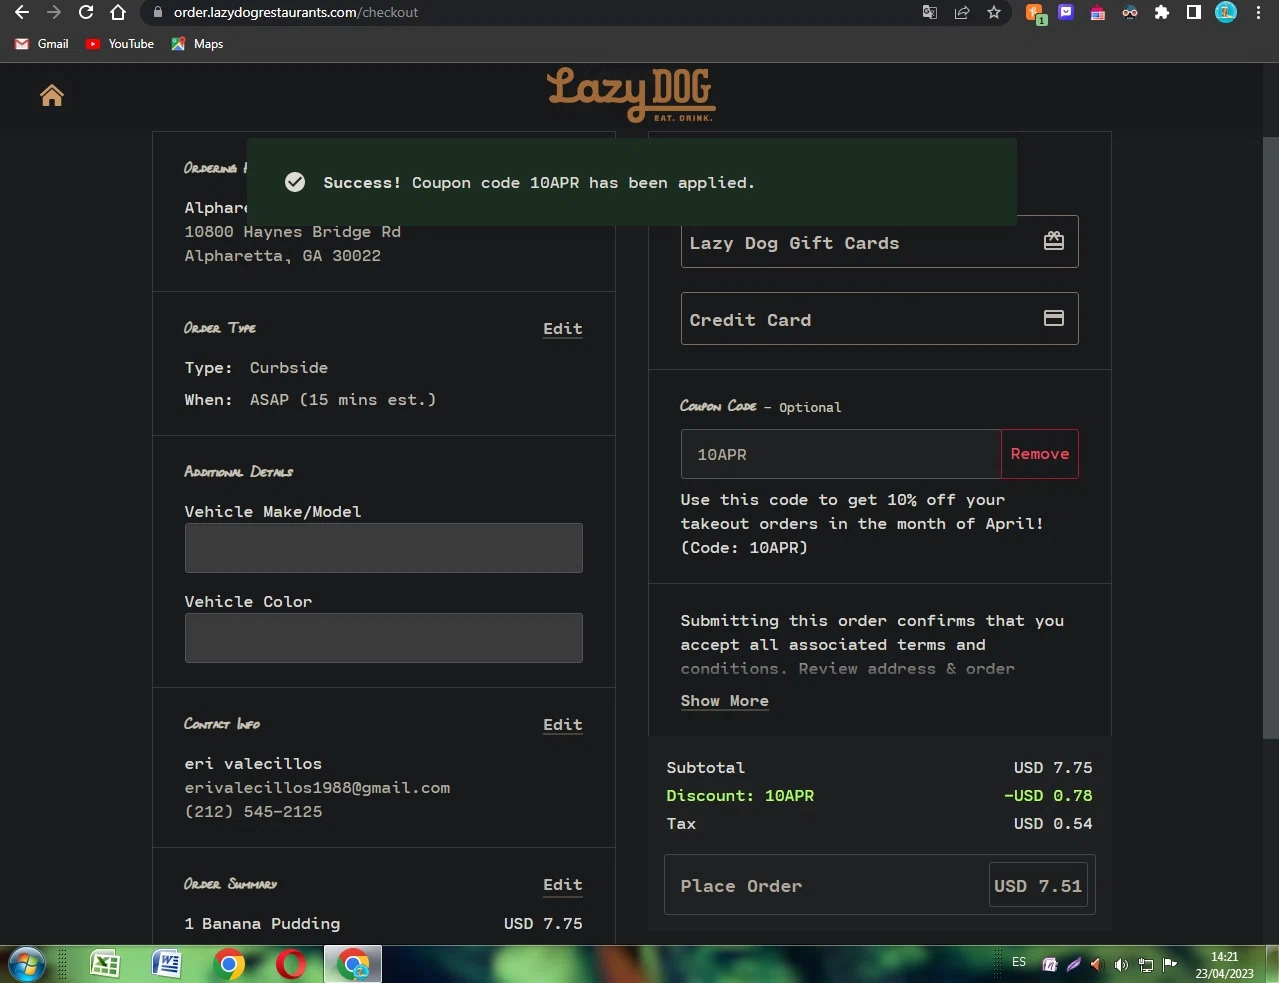Open the first Chrome icon in taskbar
Screen dimensions: 1279x983
(x=229, y=964)
